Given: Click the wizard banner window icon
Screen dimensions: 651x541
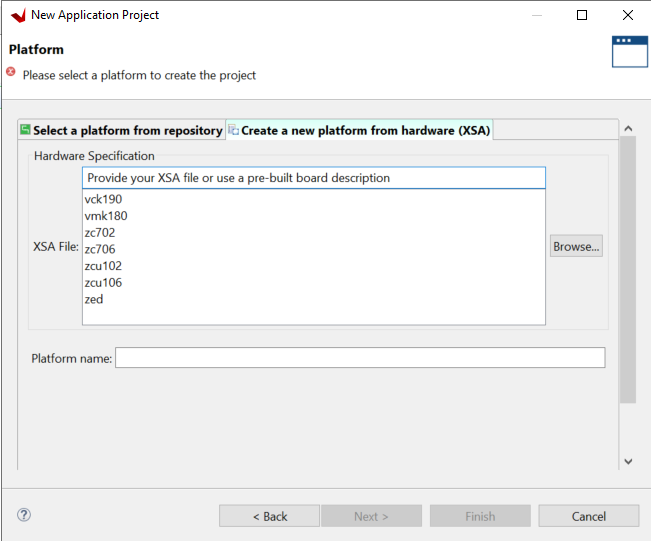Looking at the screenshot, I should [629, 51].
